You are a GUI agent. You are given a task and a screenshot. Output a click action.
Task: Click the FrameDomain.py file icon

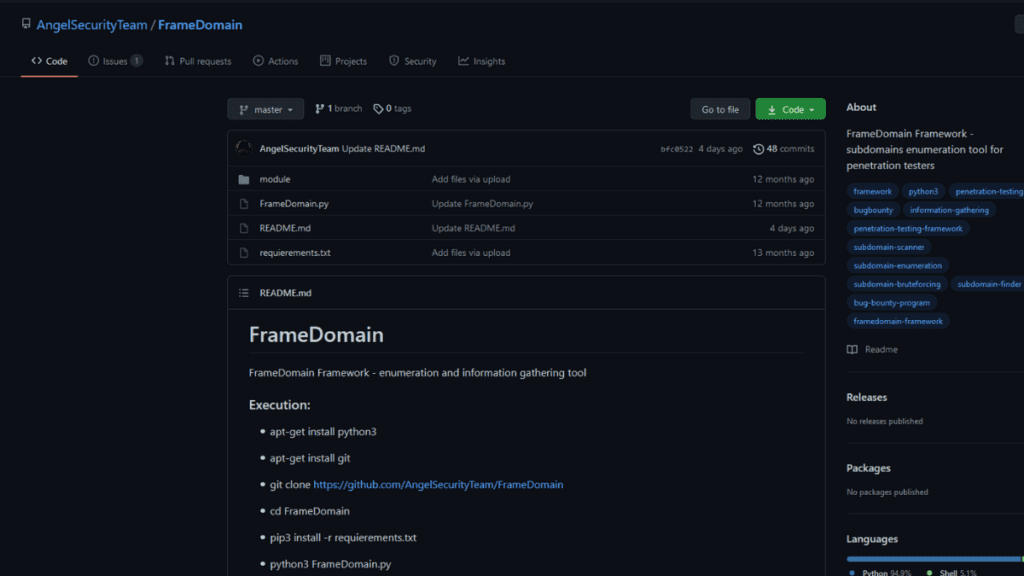tap(244, 204)
